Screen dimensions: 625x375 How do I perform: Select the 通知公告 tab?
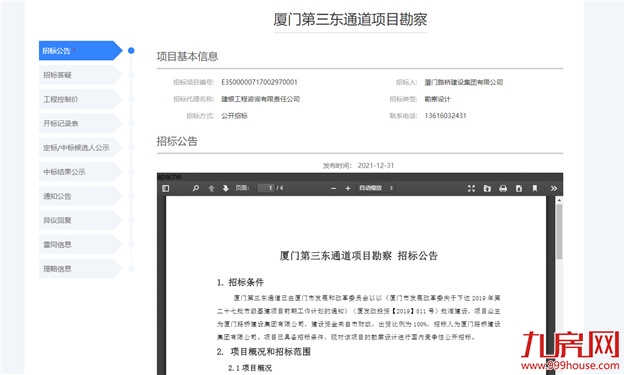click(x=80, y=196)
